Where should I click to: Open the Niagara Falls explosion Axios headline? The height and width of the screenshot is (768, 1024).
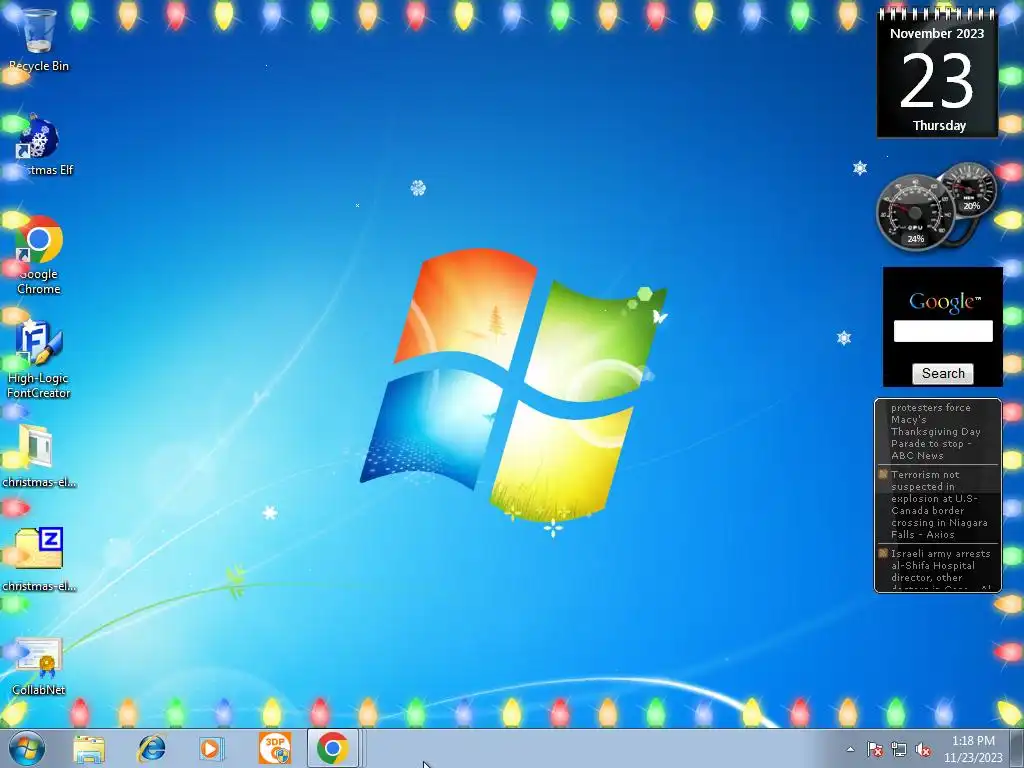coord(939,504)
